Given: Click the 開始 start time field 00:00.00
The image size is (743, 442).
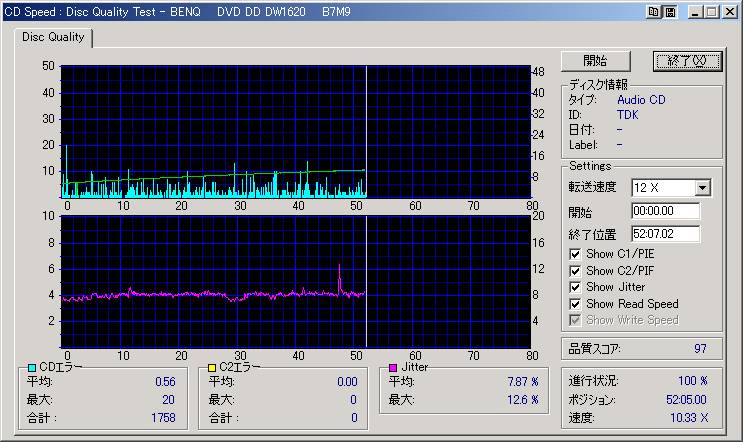Looking at the screenshot, I should [x=665, y=212].
